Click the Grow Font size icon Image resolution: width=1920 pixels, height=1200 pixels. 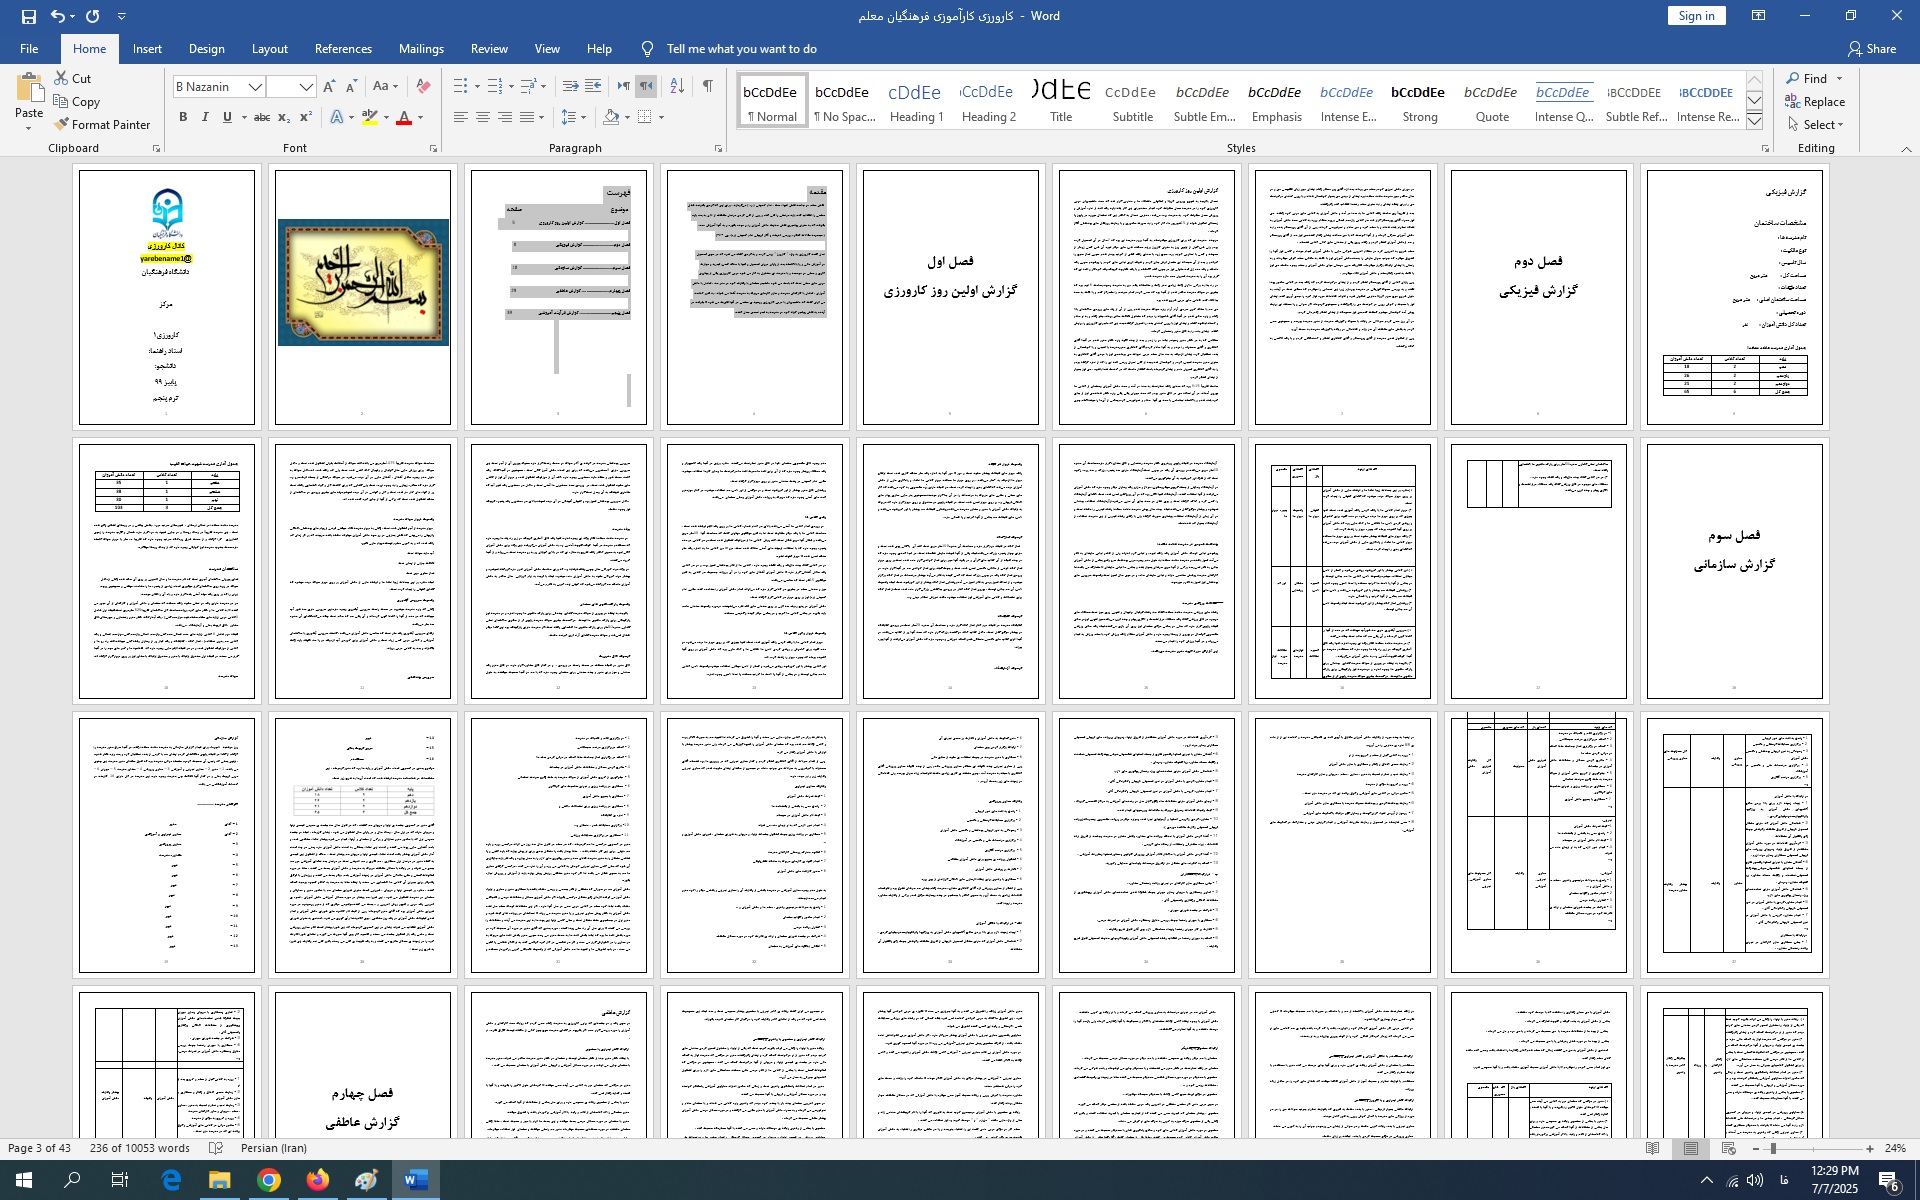click(329, 87)
